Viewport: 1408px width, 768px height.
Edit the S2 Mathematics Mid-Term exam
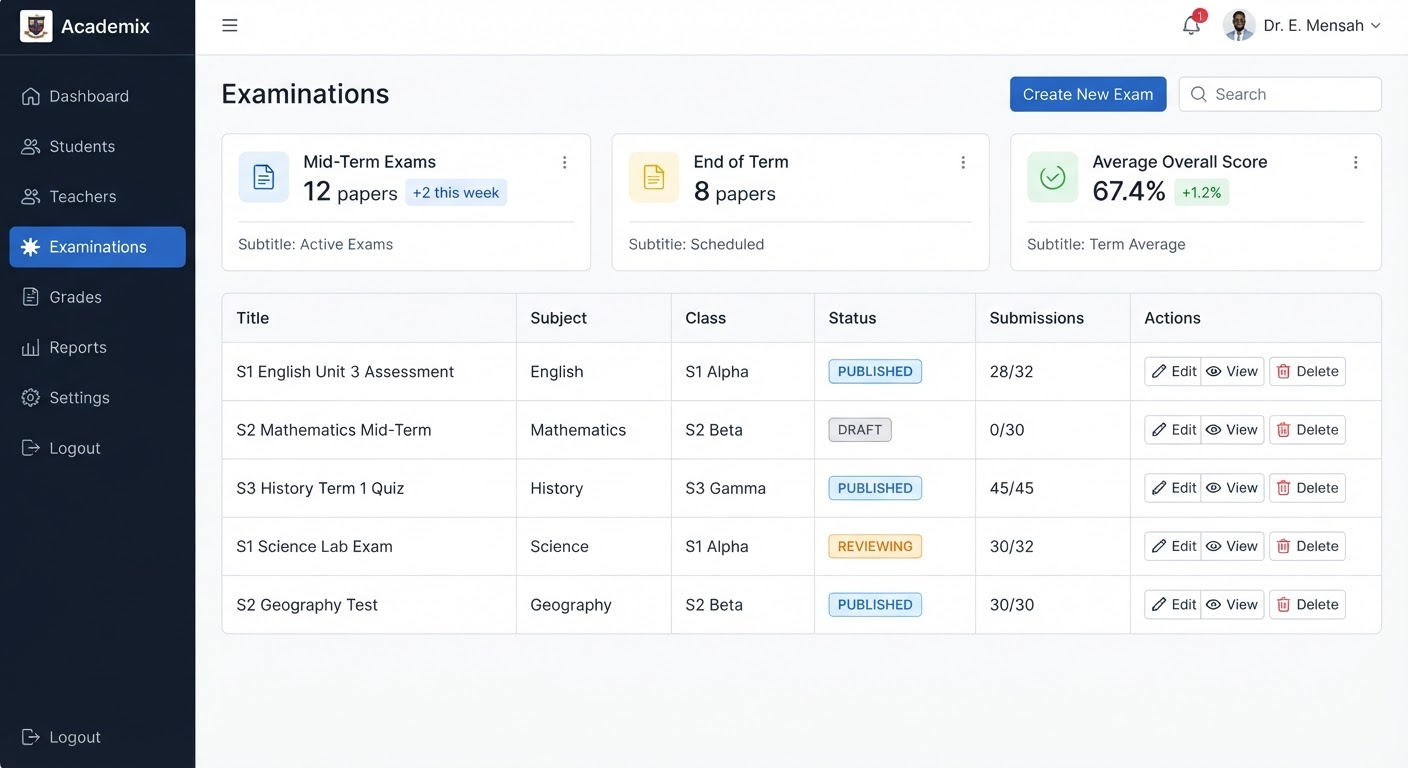(x=1173, y=430)
